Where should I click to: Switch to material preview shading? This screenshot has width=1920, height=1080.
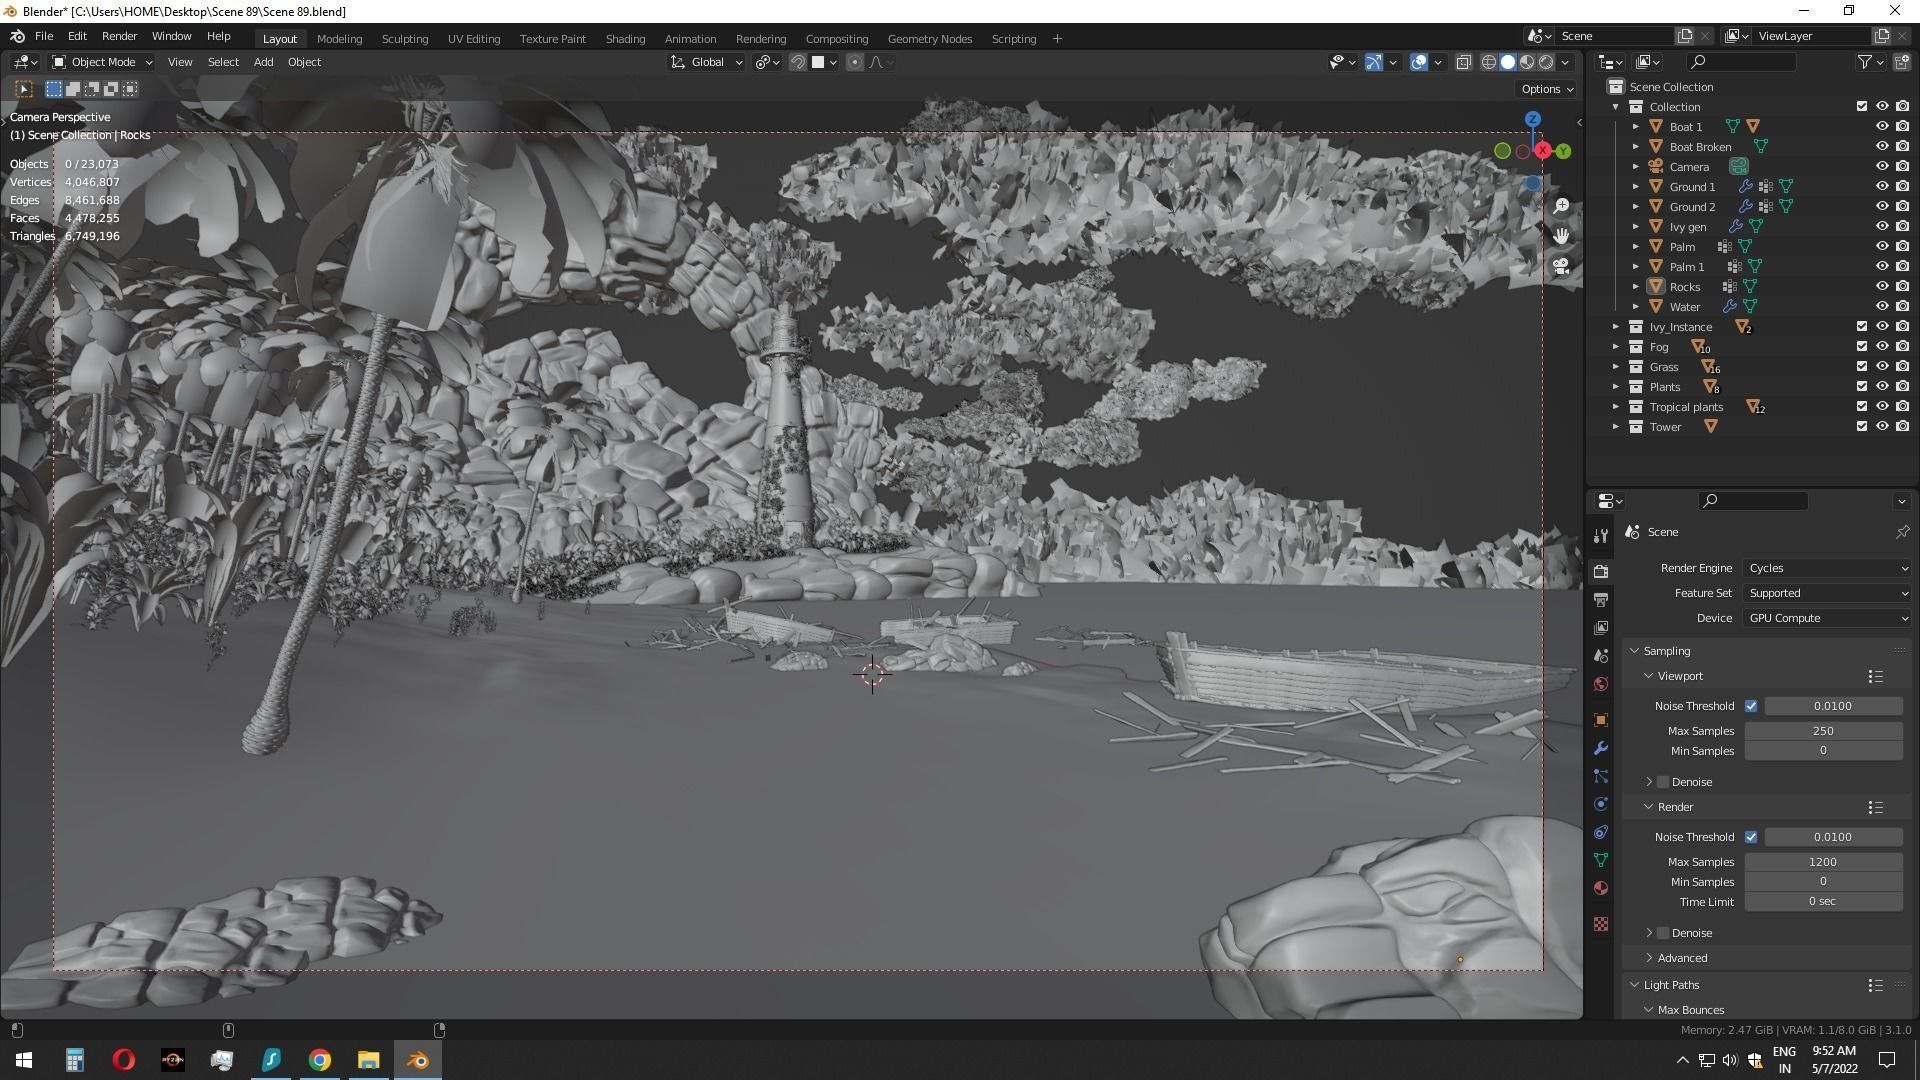click(1527, 62)
